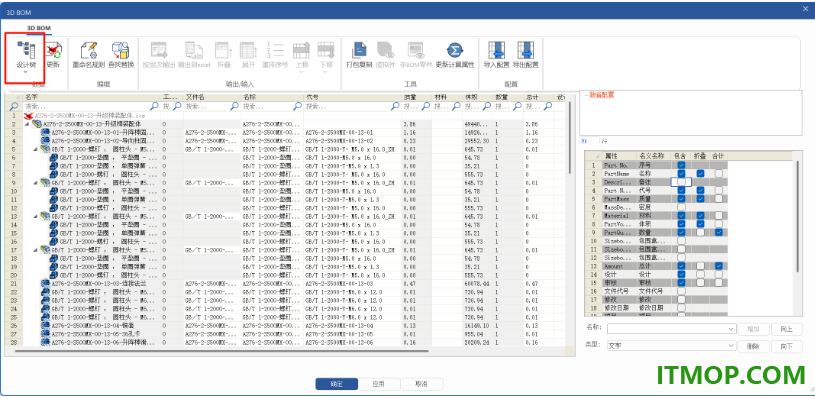Click search magnifier in 名字 column filter
The image size is (815, 398).
click(x=154, y=106)
